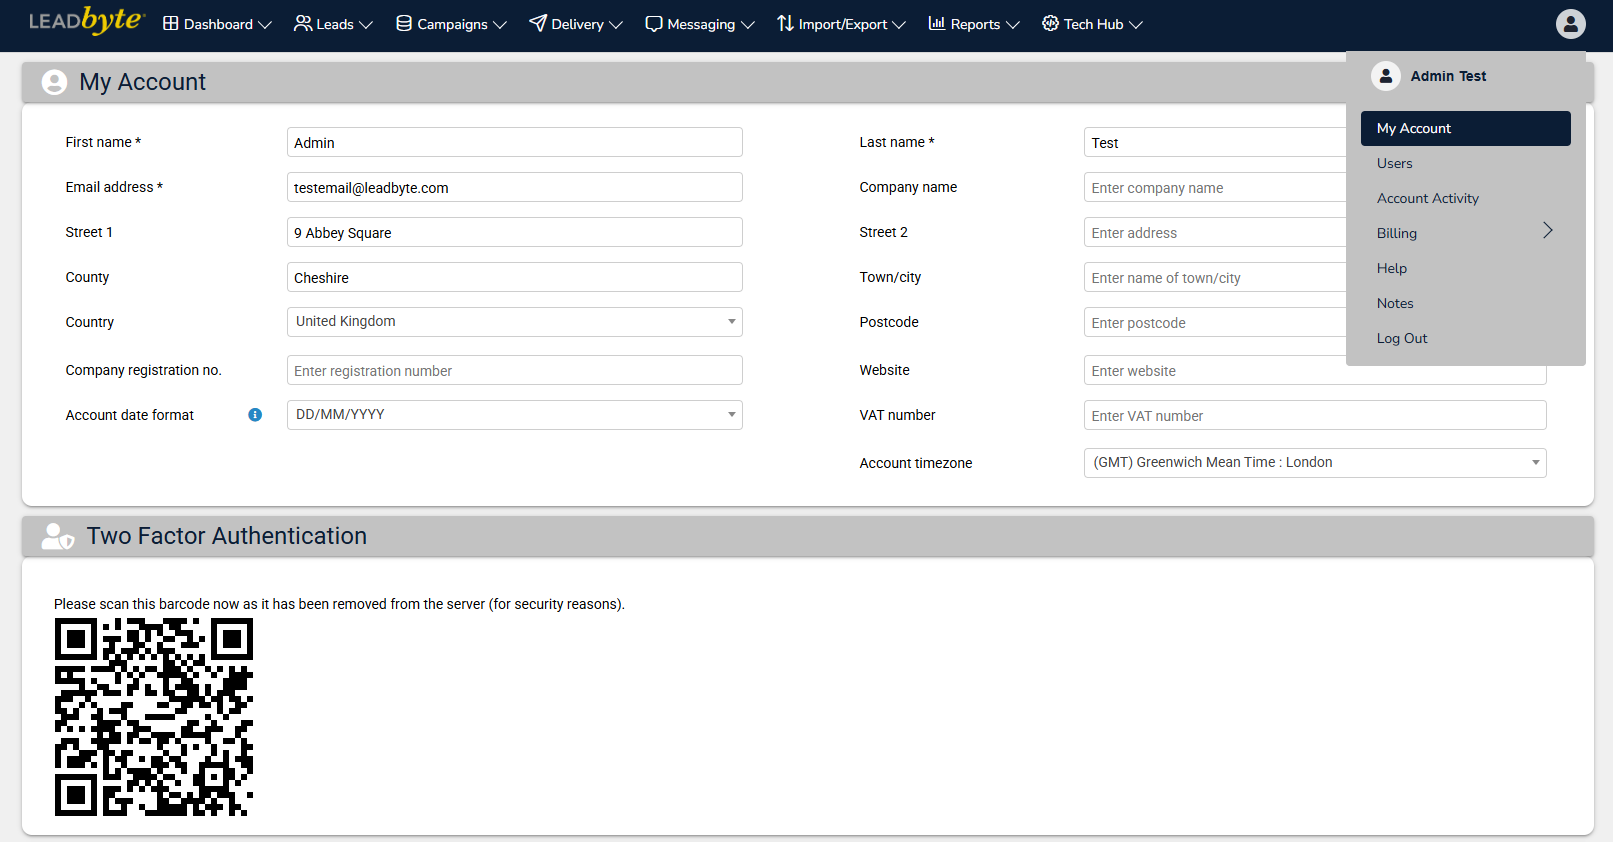Focus the Last name field
This screenshot has height=842, width=1613.
coord(1215,142)
